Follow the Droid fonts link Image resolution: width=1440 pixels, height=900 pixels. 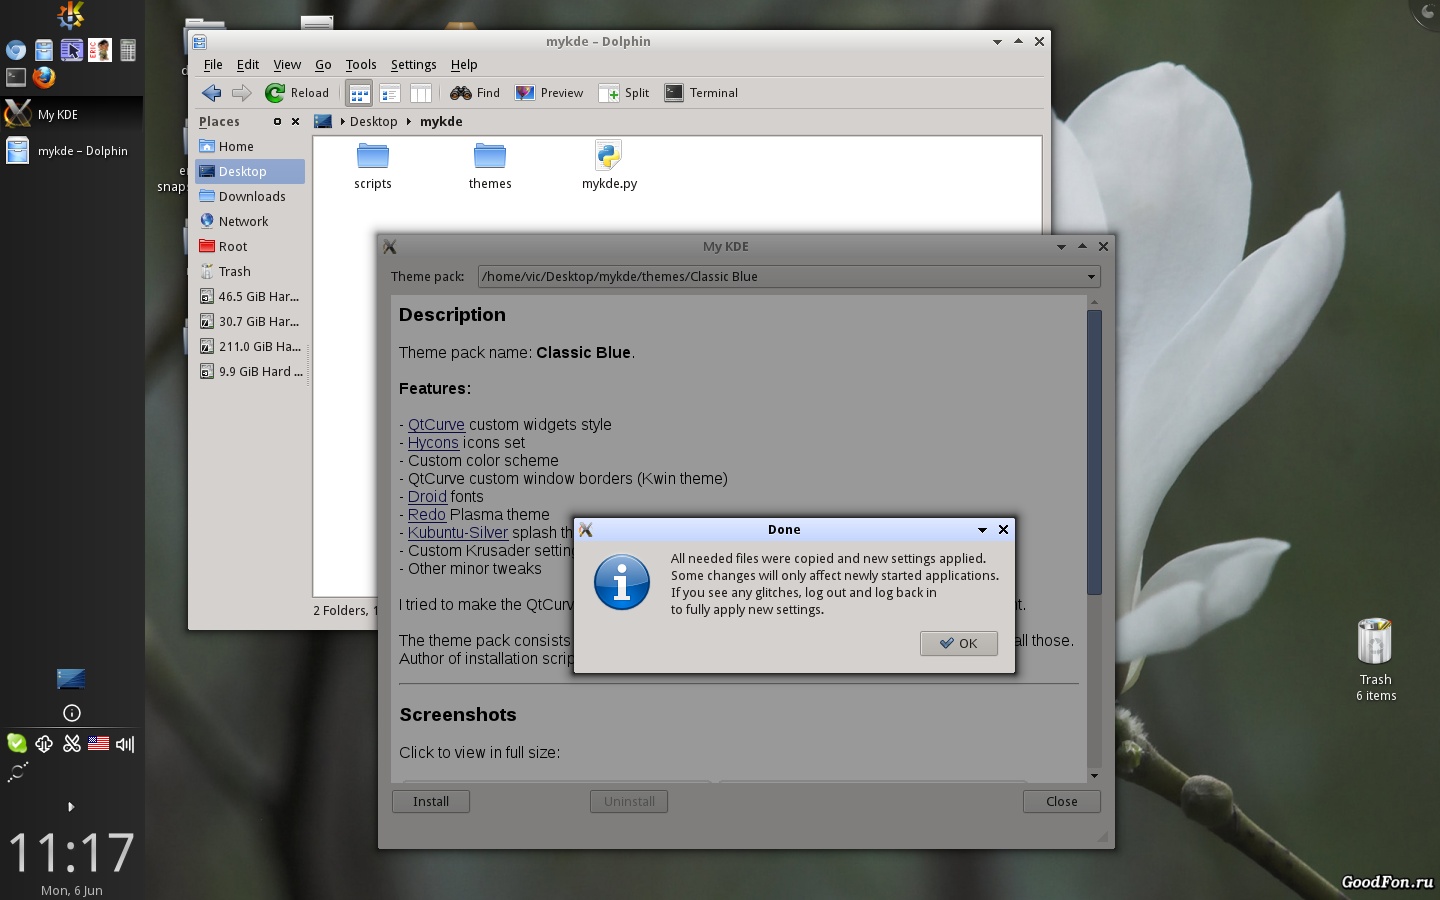pos(427,496)
